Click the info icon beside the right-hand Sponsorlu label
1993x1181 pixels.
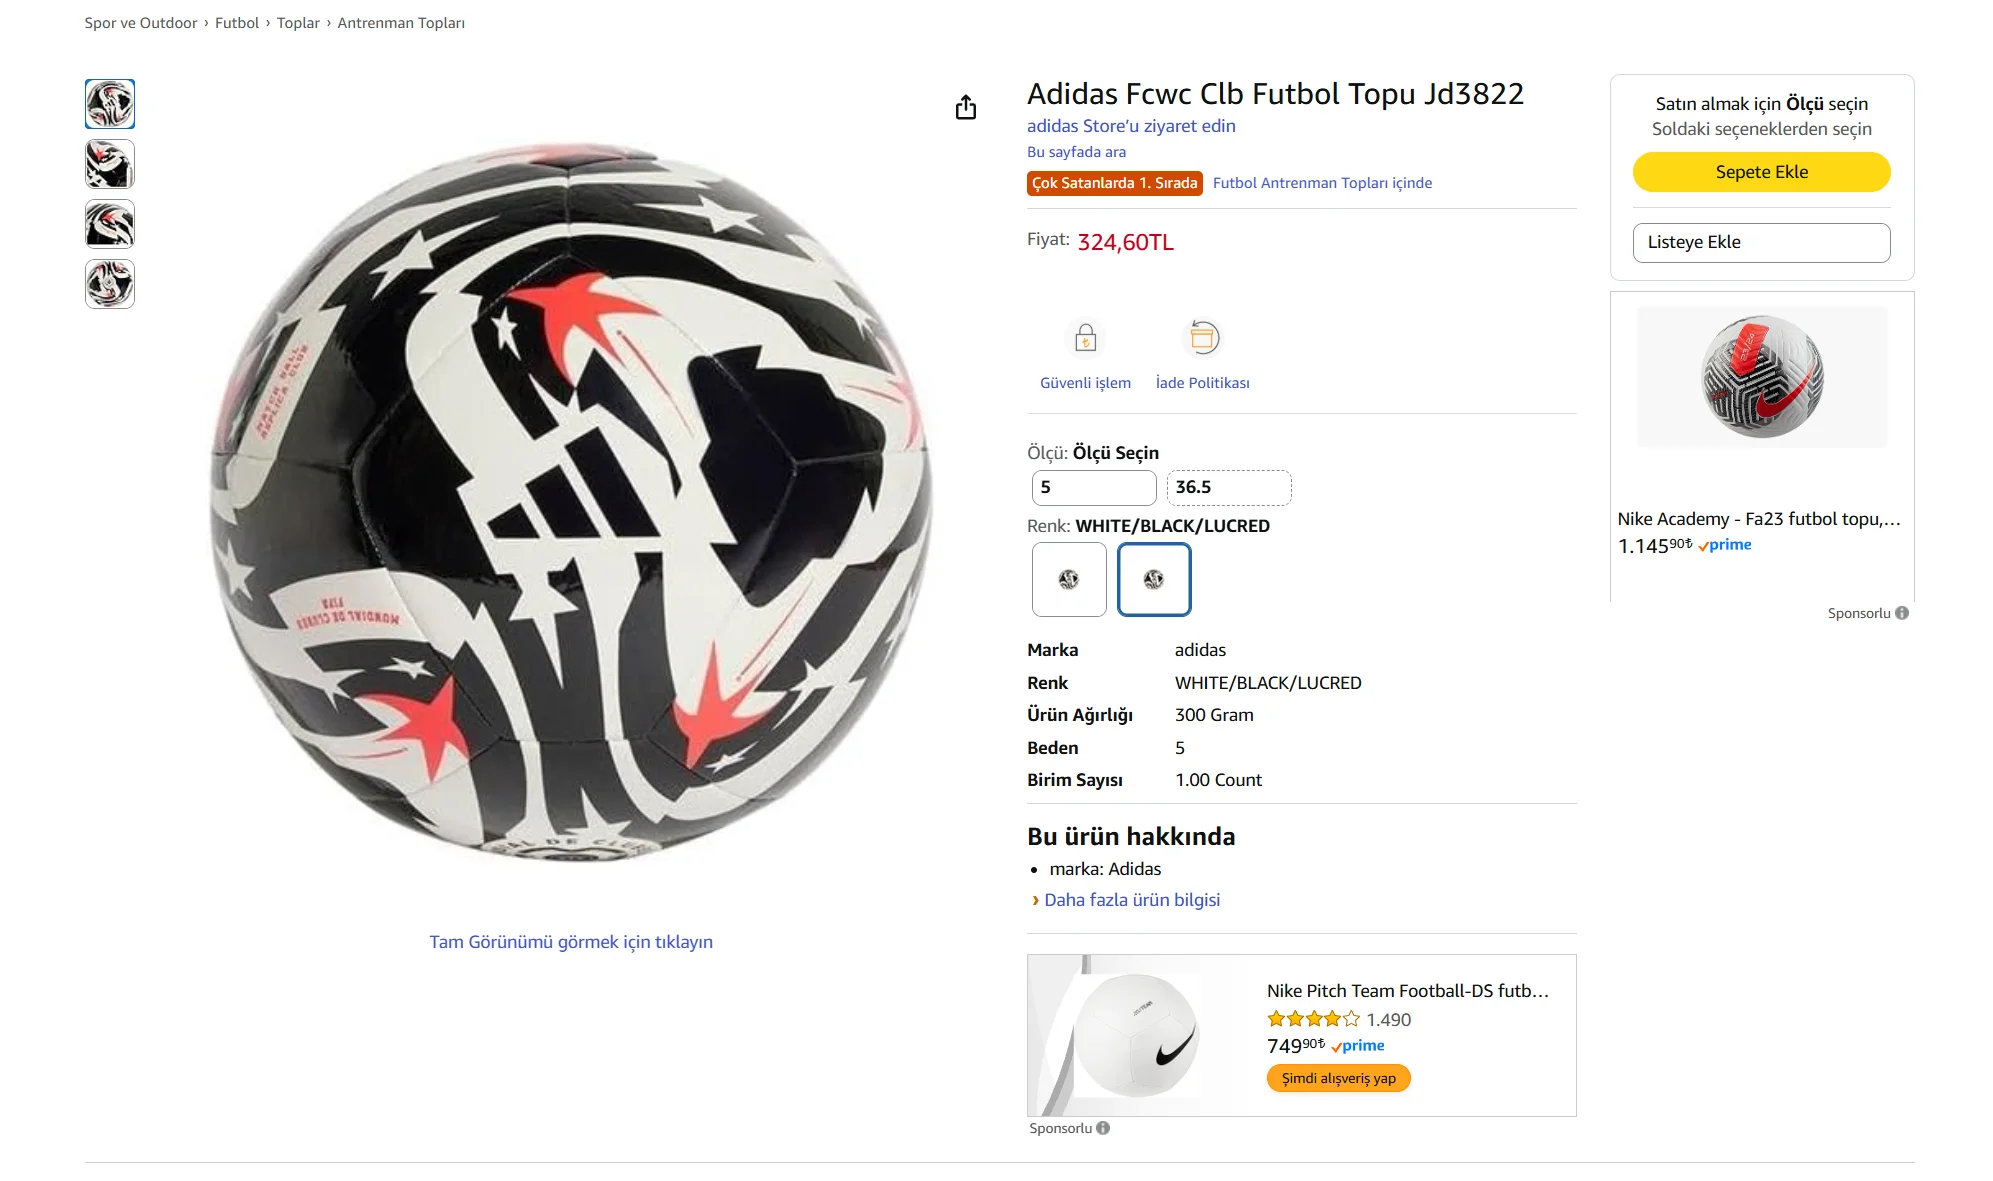(1902, 613)
